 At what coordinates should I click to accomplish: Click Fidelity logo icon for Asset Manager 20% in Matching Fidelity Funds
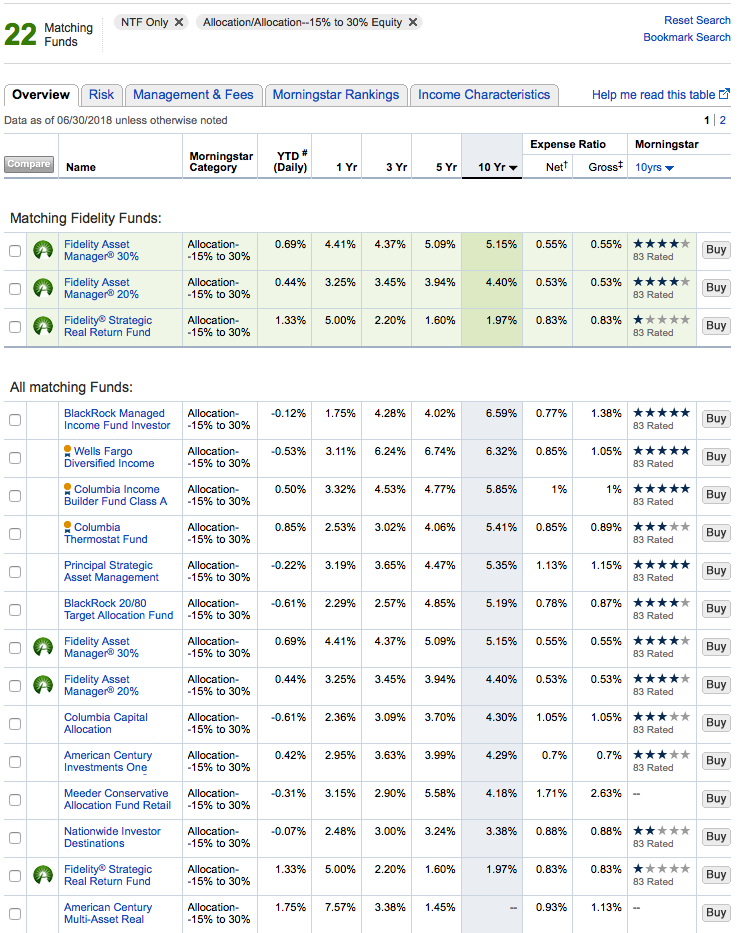[43, 288]
